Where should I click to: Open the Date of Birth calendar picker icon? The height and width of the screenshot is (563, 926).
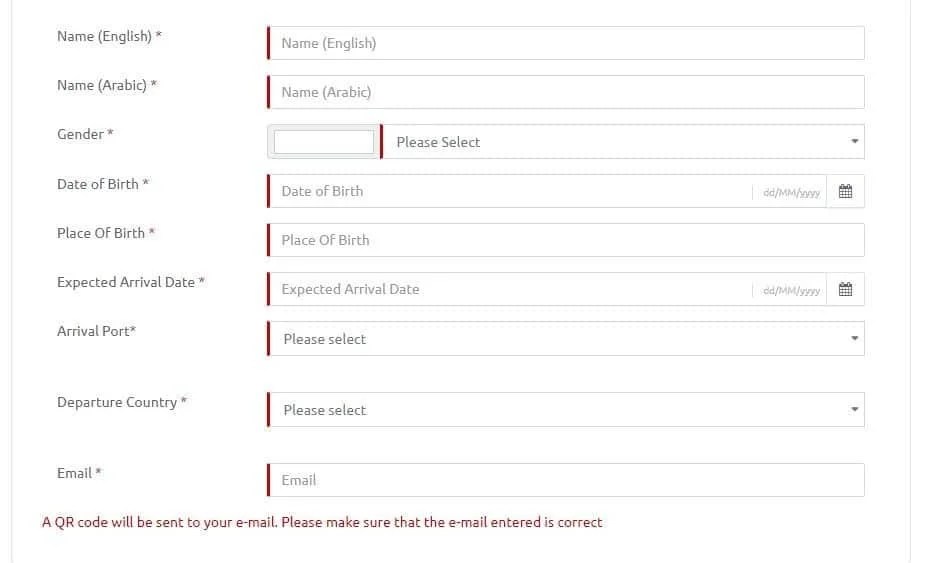tap(845, 191)
